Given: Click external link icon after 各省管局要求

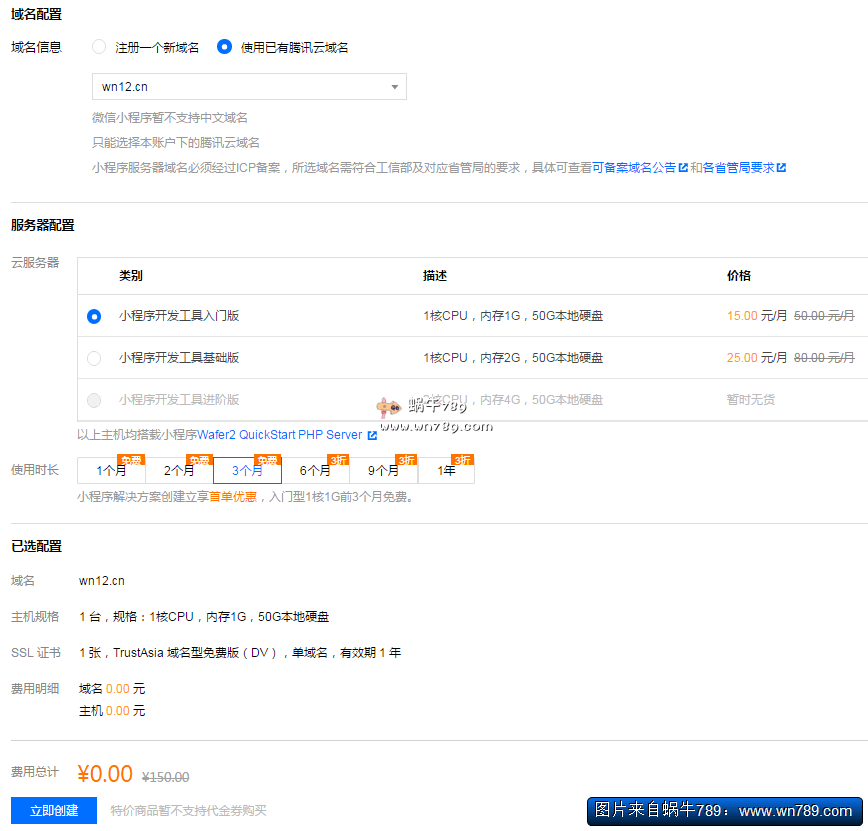Looking at the screenshot, I should (x=782, y=168).
